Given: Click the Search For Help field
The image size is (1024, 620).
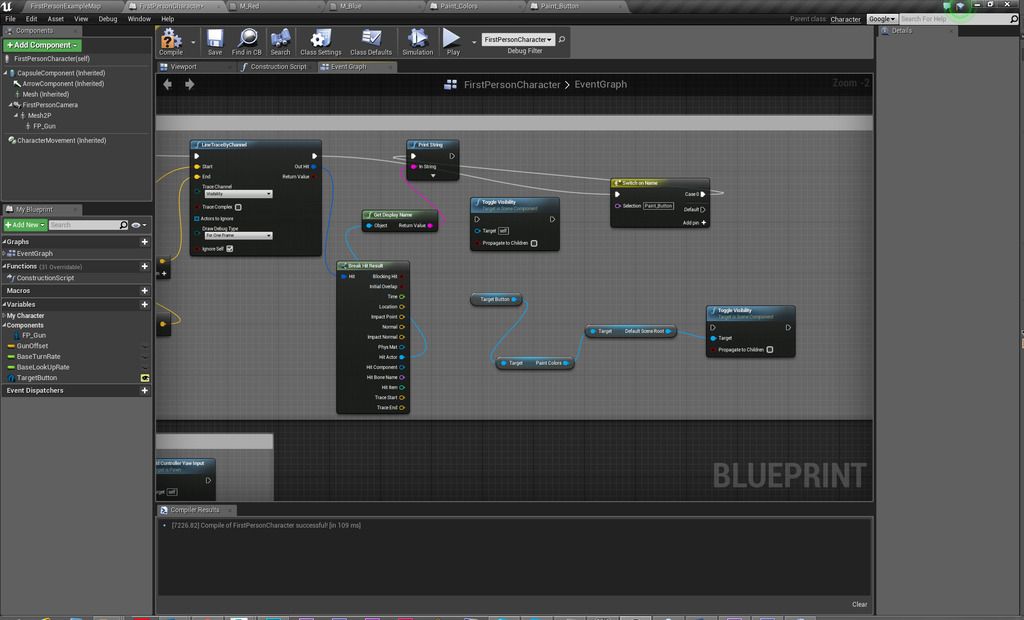Looking at the screenshot, I should pos(959,19).
